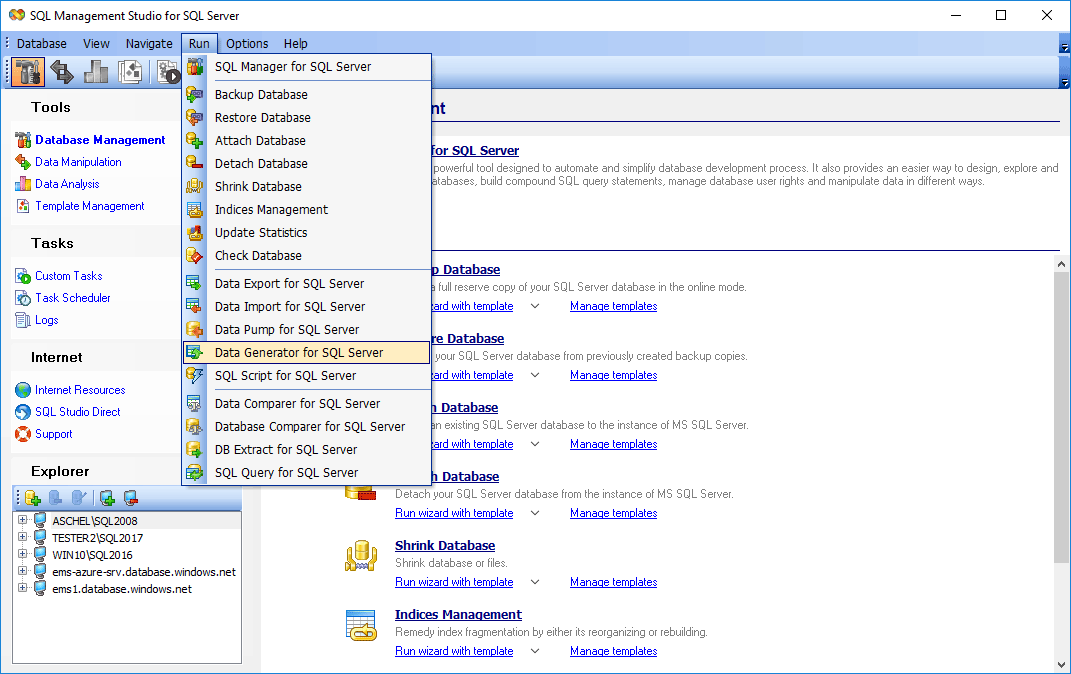This screenshot has width=1071, height=674.
Task: Launch Data Import for SQL Server
Action: point(307,307)
